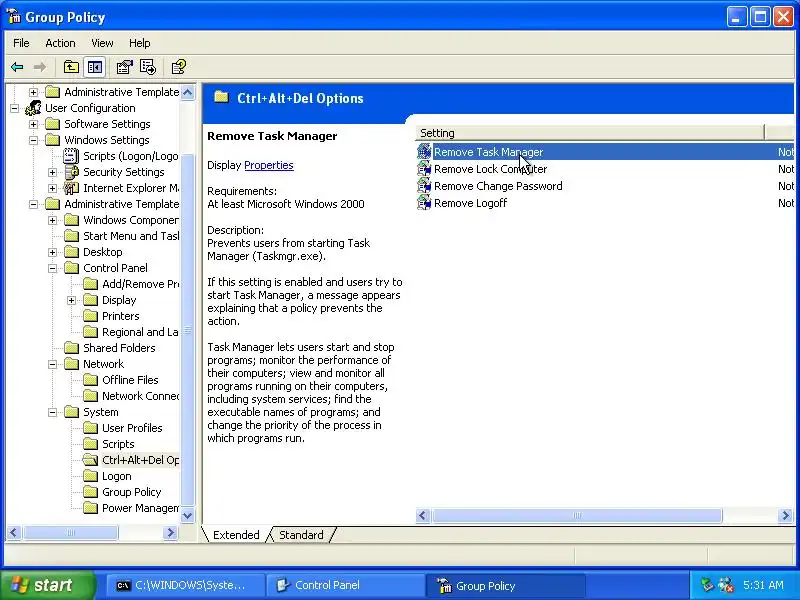Click the Remove Task Manager policy icon
Screen dimensions: 800x600
424,152
